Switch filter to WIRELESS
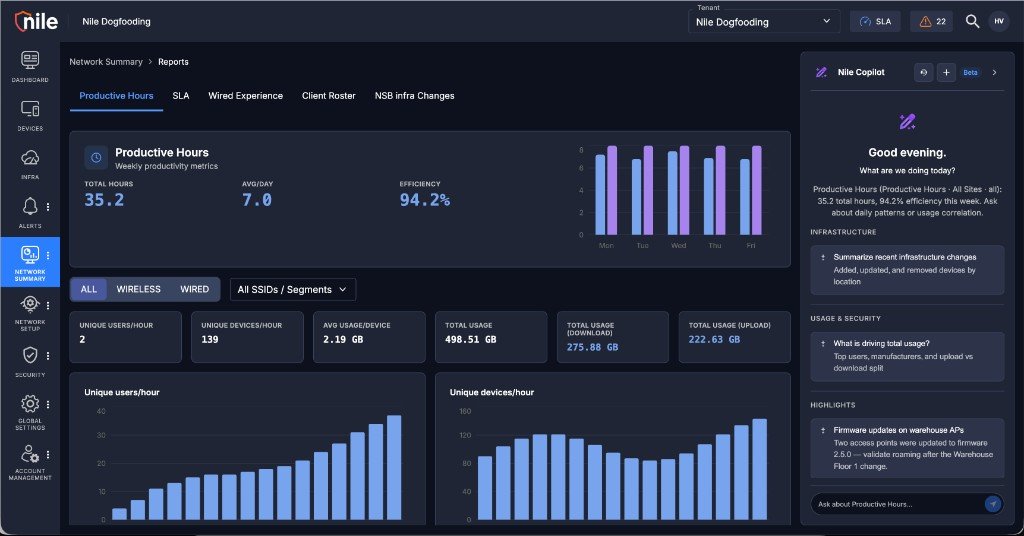1024x536 pixels. [x=138, y=289]
